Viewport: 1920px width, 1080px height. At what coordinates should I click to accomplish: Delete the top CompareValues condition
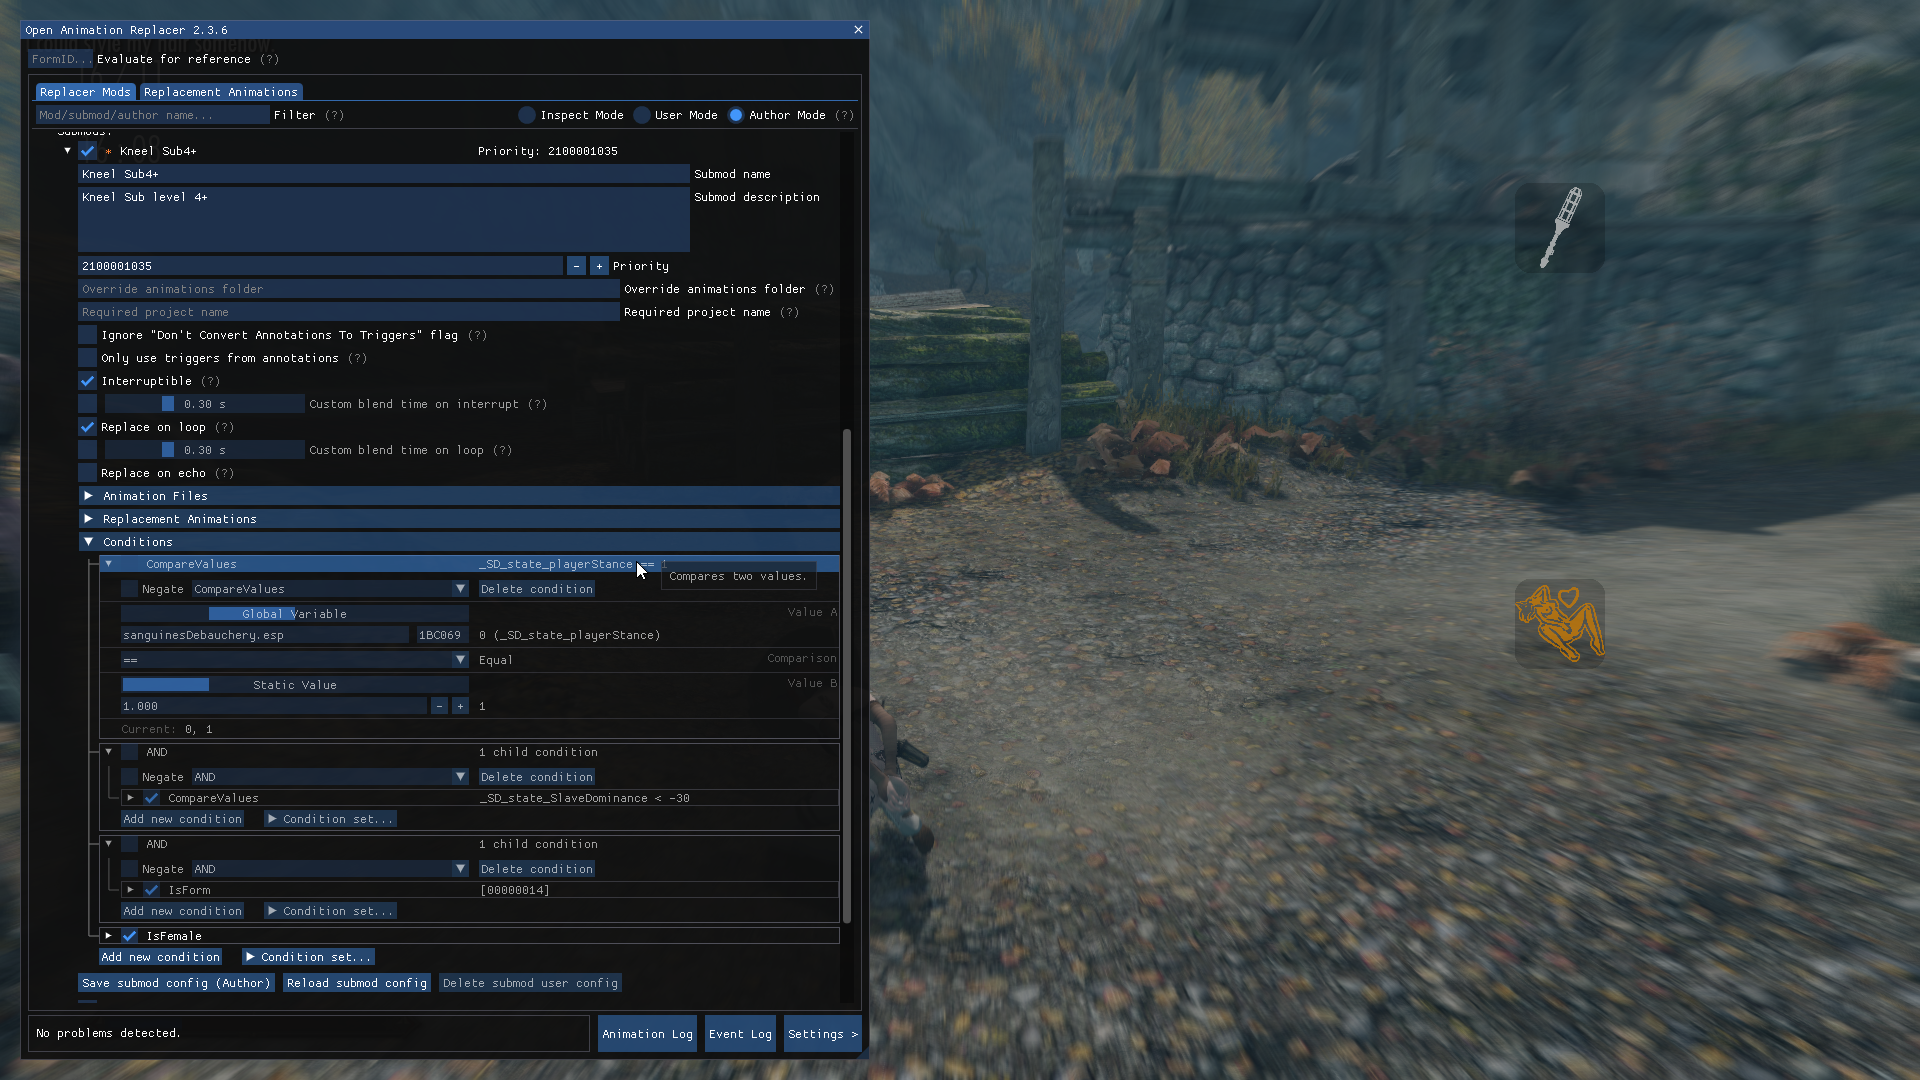pos(537,589)
